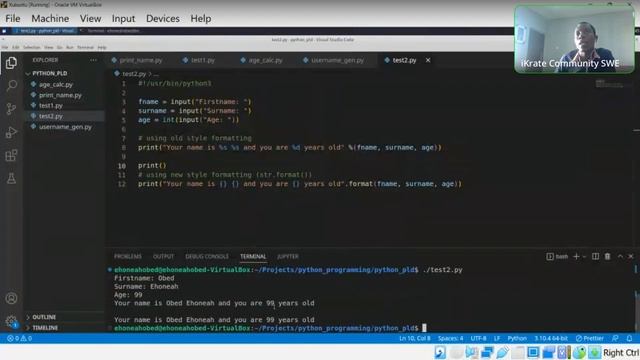Click the VirtualBox hard disk status icon

(440, 352)
